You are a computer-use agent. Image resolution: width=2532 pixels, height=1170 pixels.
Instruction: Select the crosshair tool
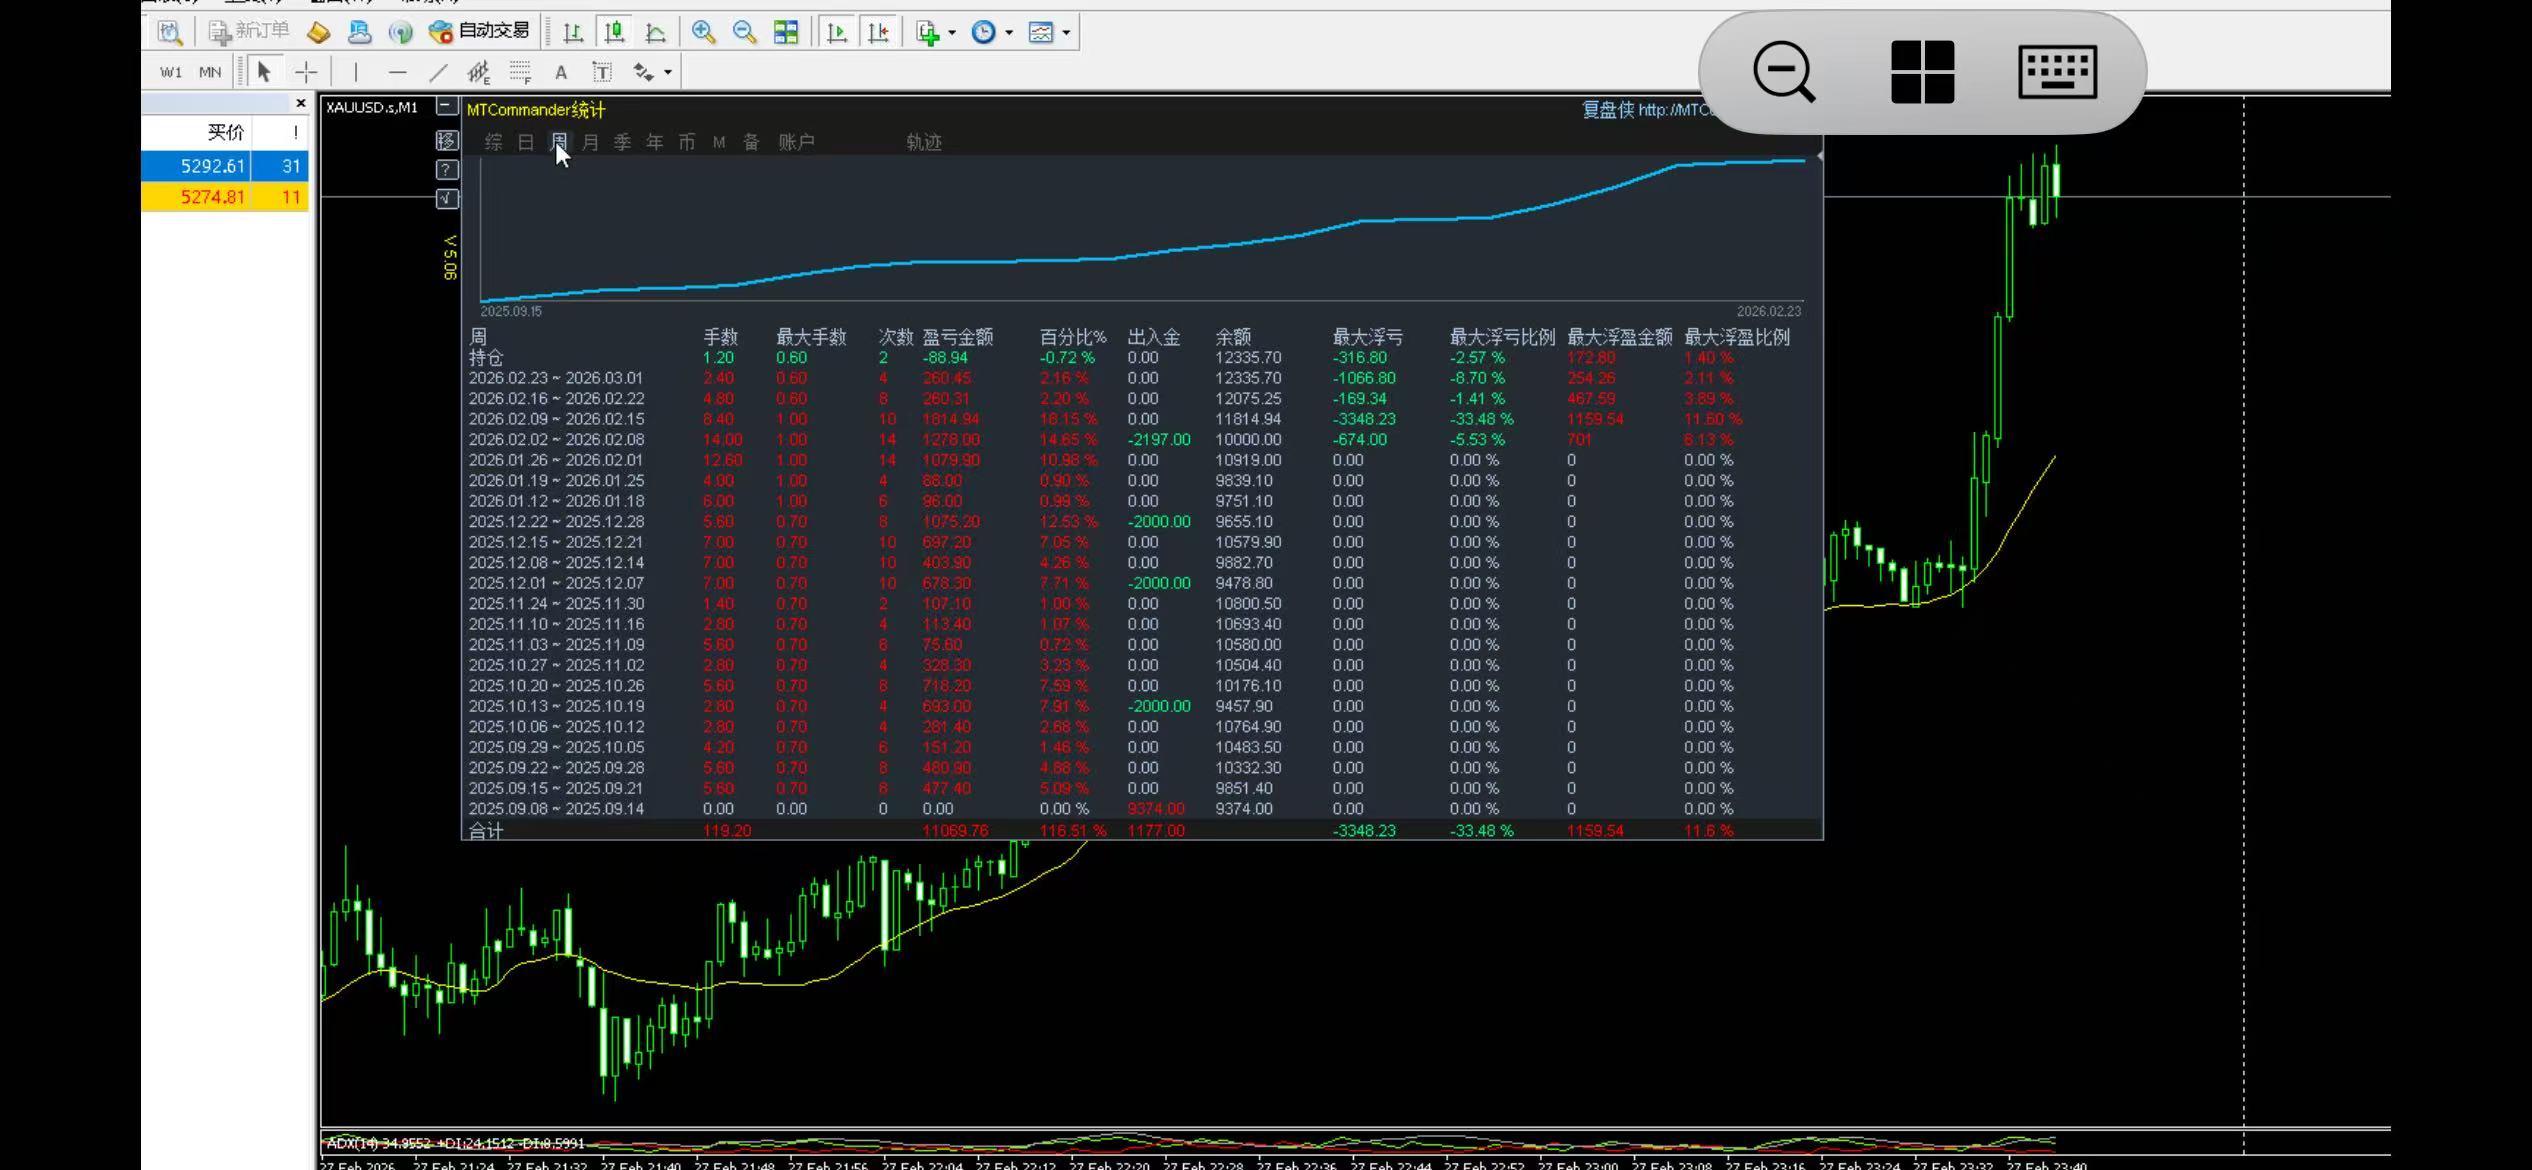[x=306, y=72]
